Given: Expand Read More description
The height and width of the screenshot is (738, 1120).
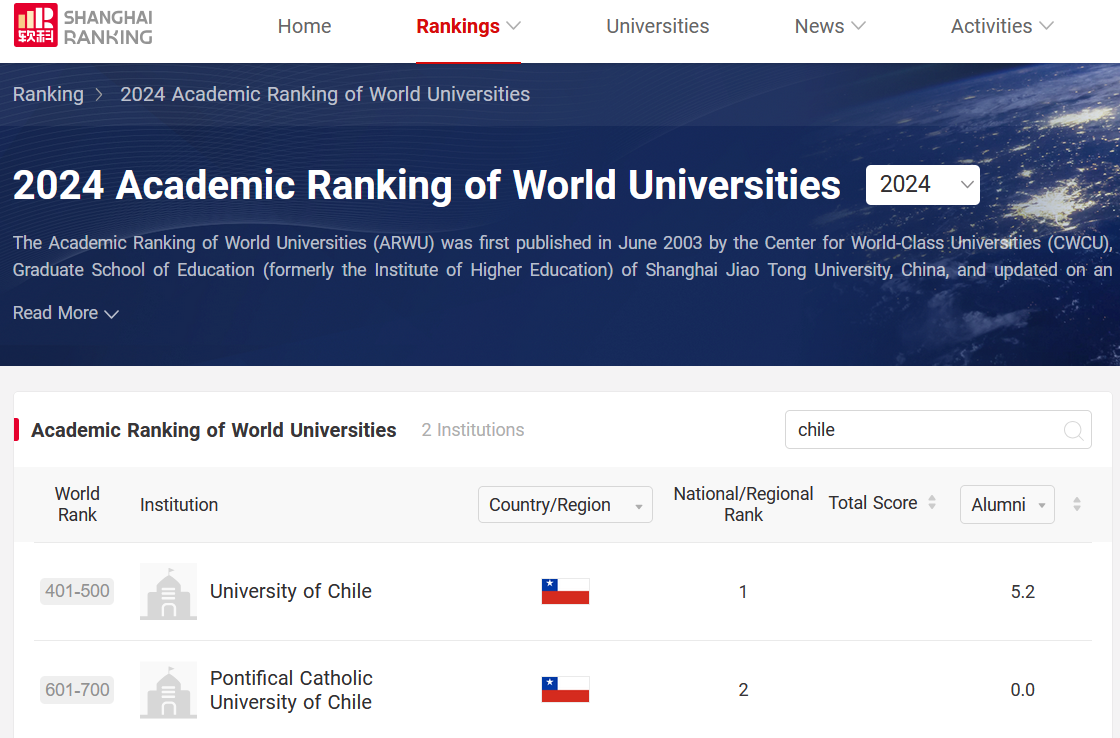Looking at the screenshot, I should [x=66, y=313].
